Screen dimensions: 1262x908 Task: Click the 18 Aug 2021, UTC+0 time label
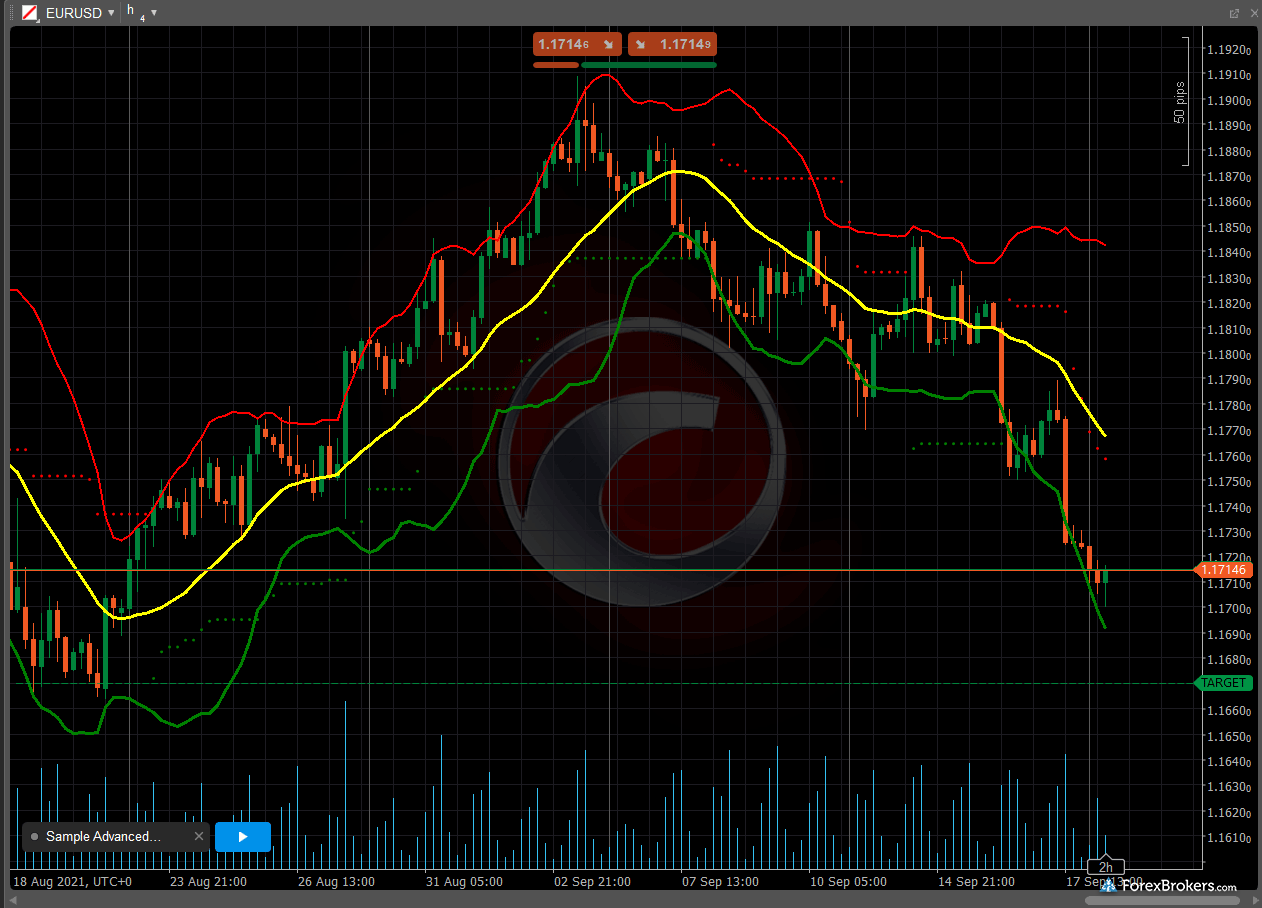pyautogui.click(x=71, y=882)
